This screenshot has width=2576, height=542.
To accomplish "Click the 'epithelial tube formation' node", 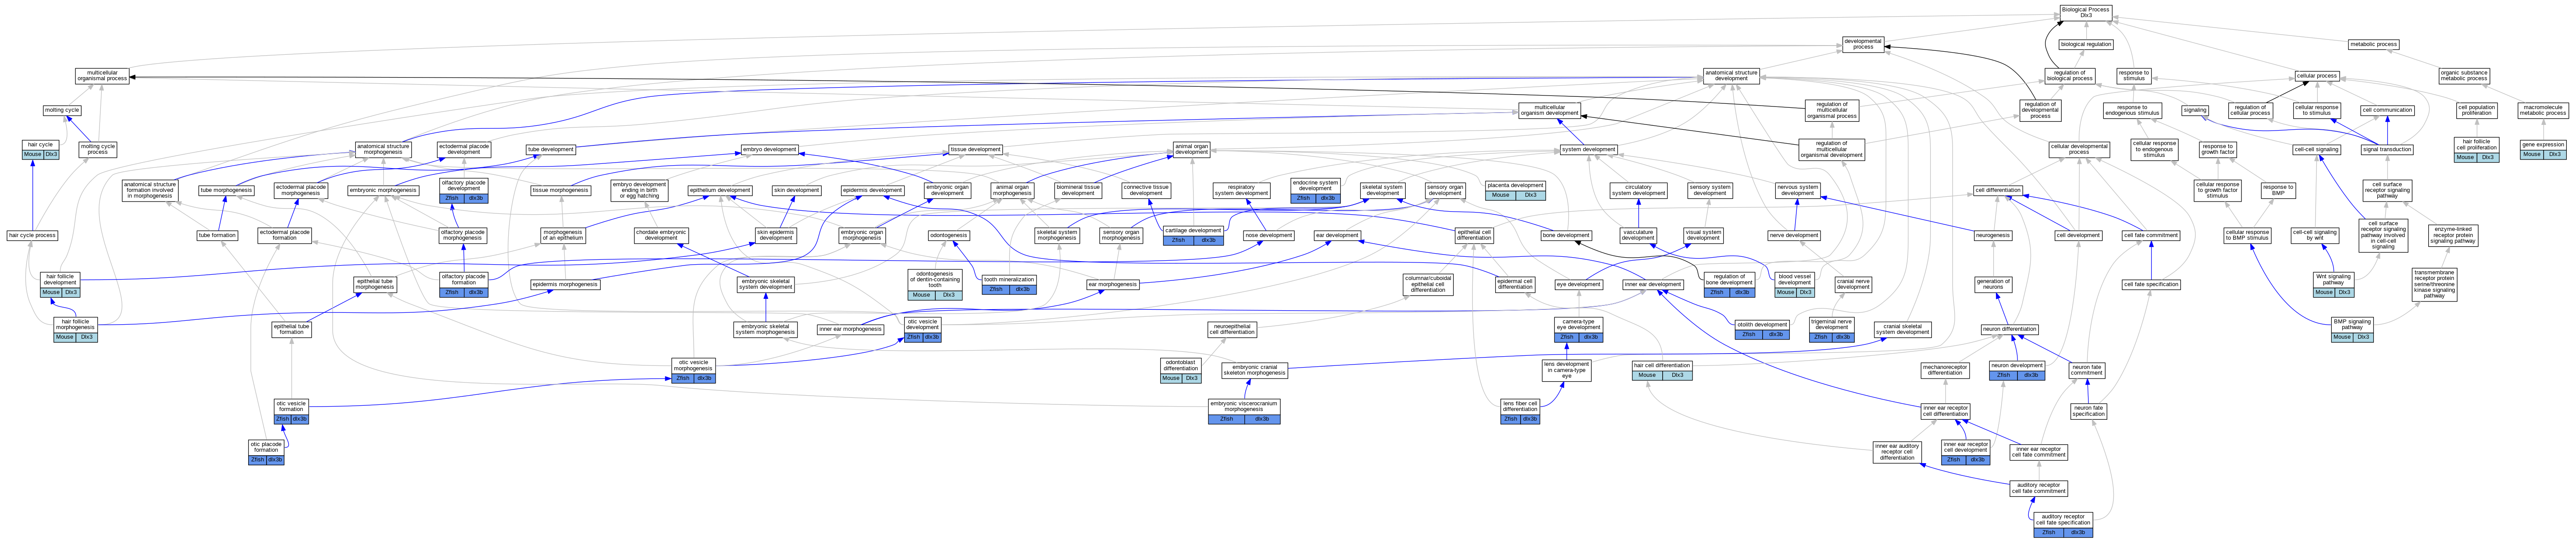I will pyautogui.click(x=291, y=329).
